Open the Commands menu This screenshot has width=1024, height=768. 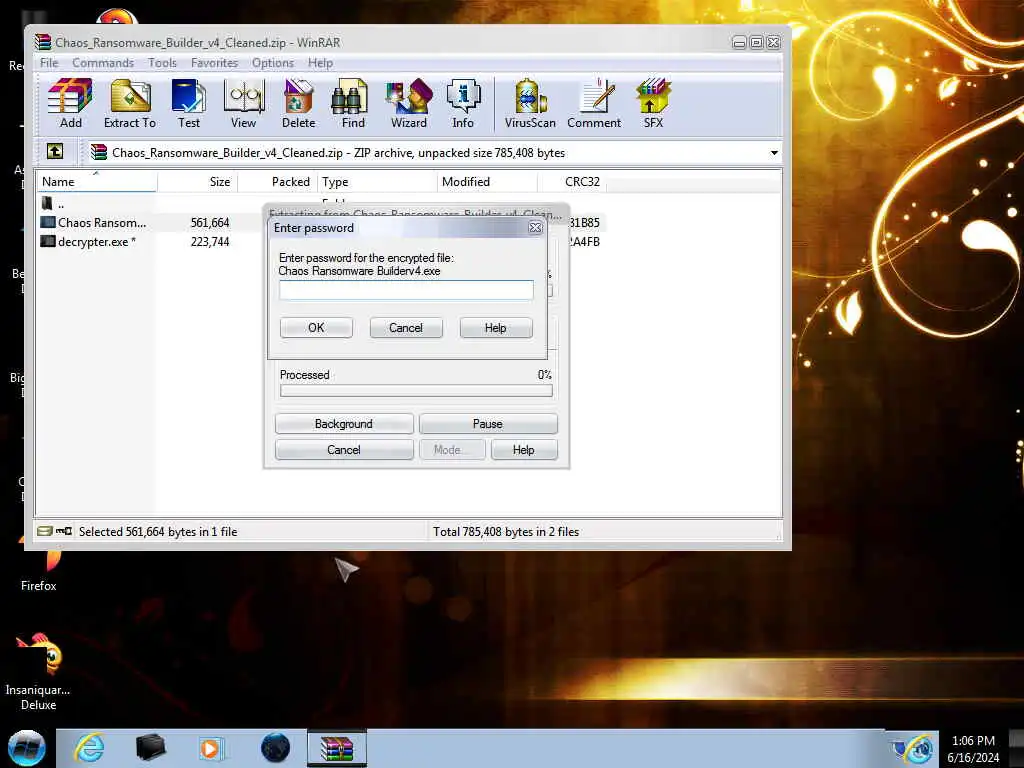coord(103,63)
